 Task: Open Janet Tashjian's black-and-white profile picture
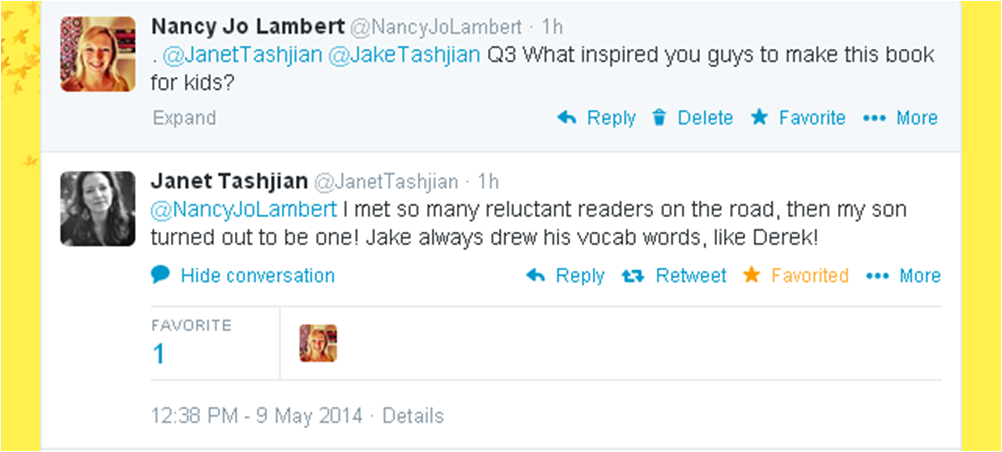(98, 208)
